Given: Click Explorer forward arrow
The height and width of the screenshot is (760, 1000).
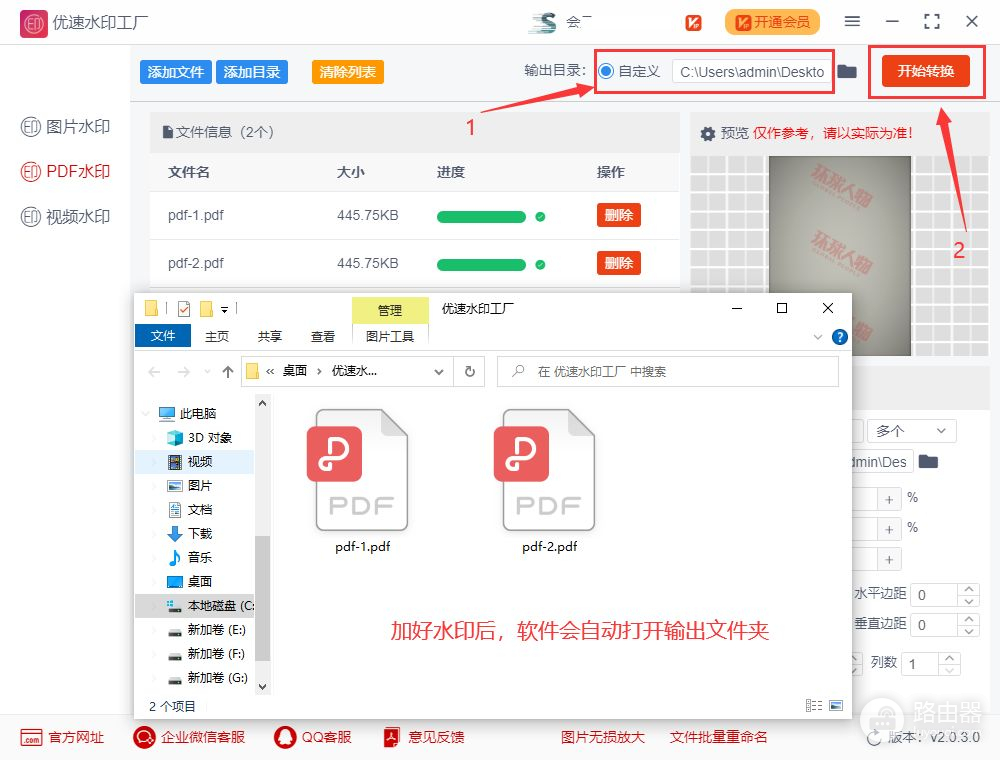Looking at the screenshot, I should (x=184, y=372).
